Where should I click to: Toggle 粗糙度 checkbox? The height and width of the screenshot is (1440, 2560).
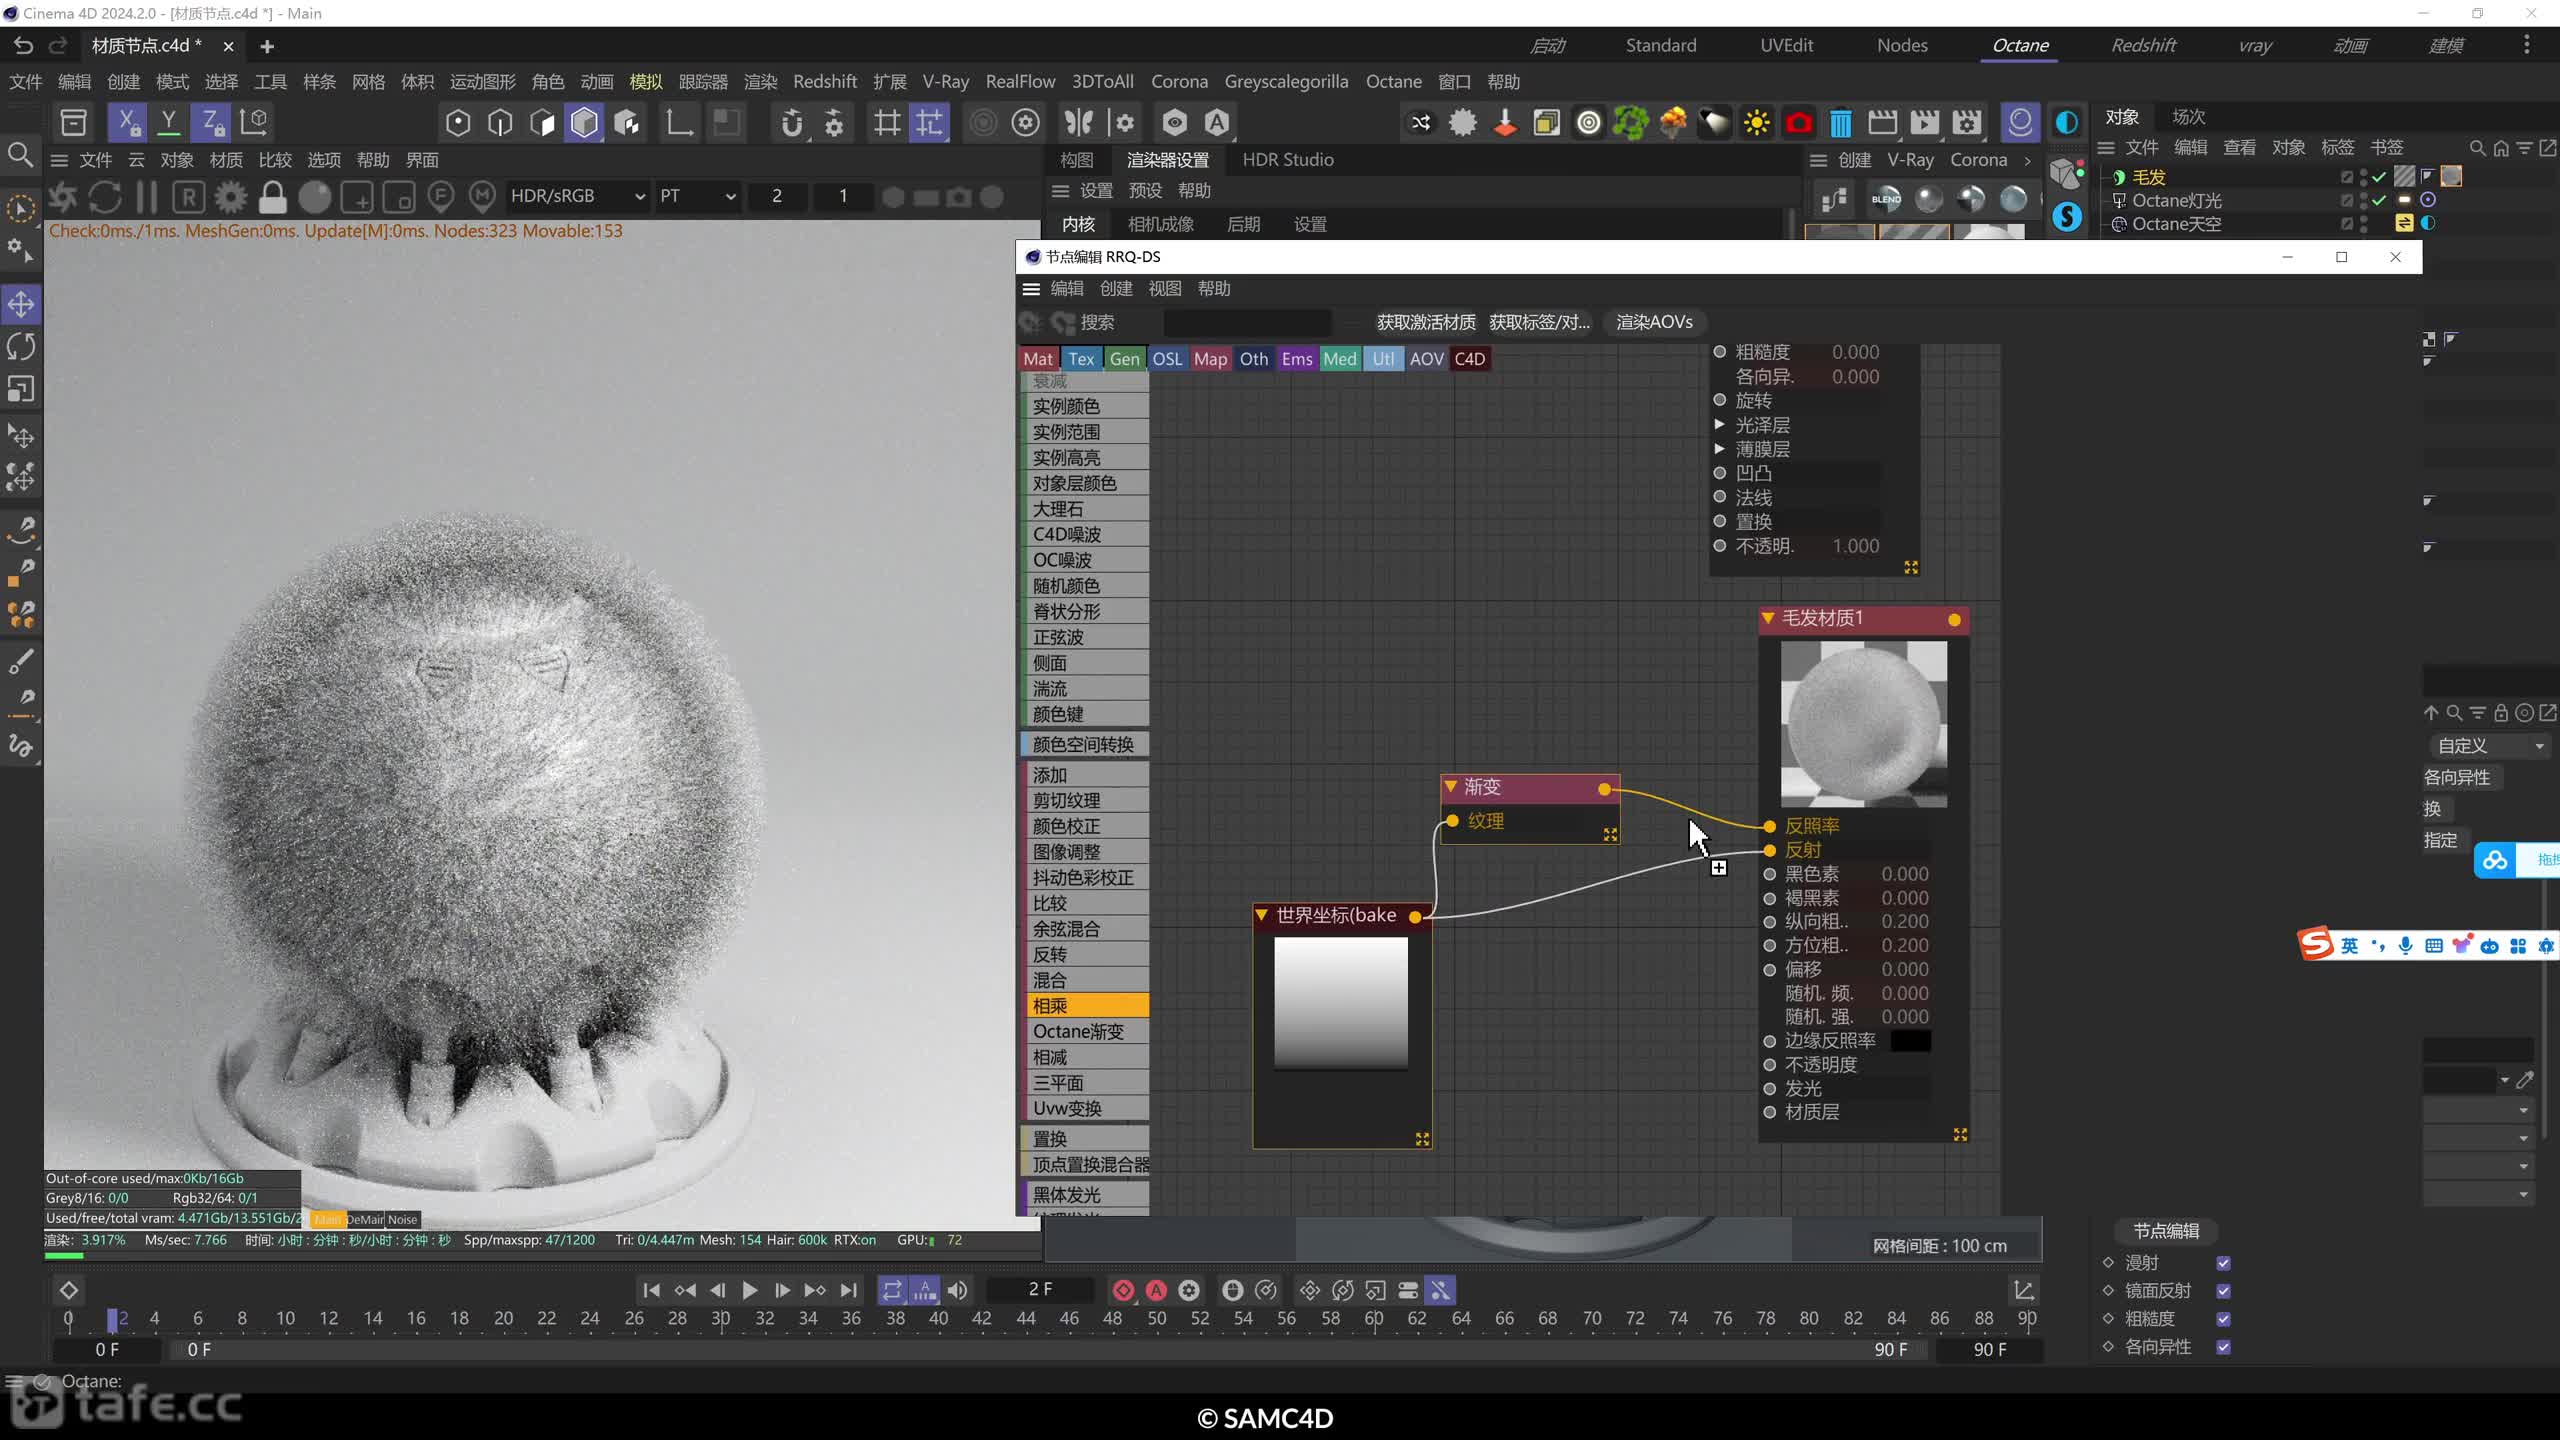[2223, 1319]
